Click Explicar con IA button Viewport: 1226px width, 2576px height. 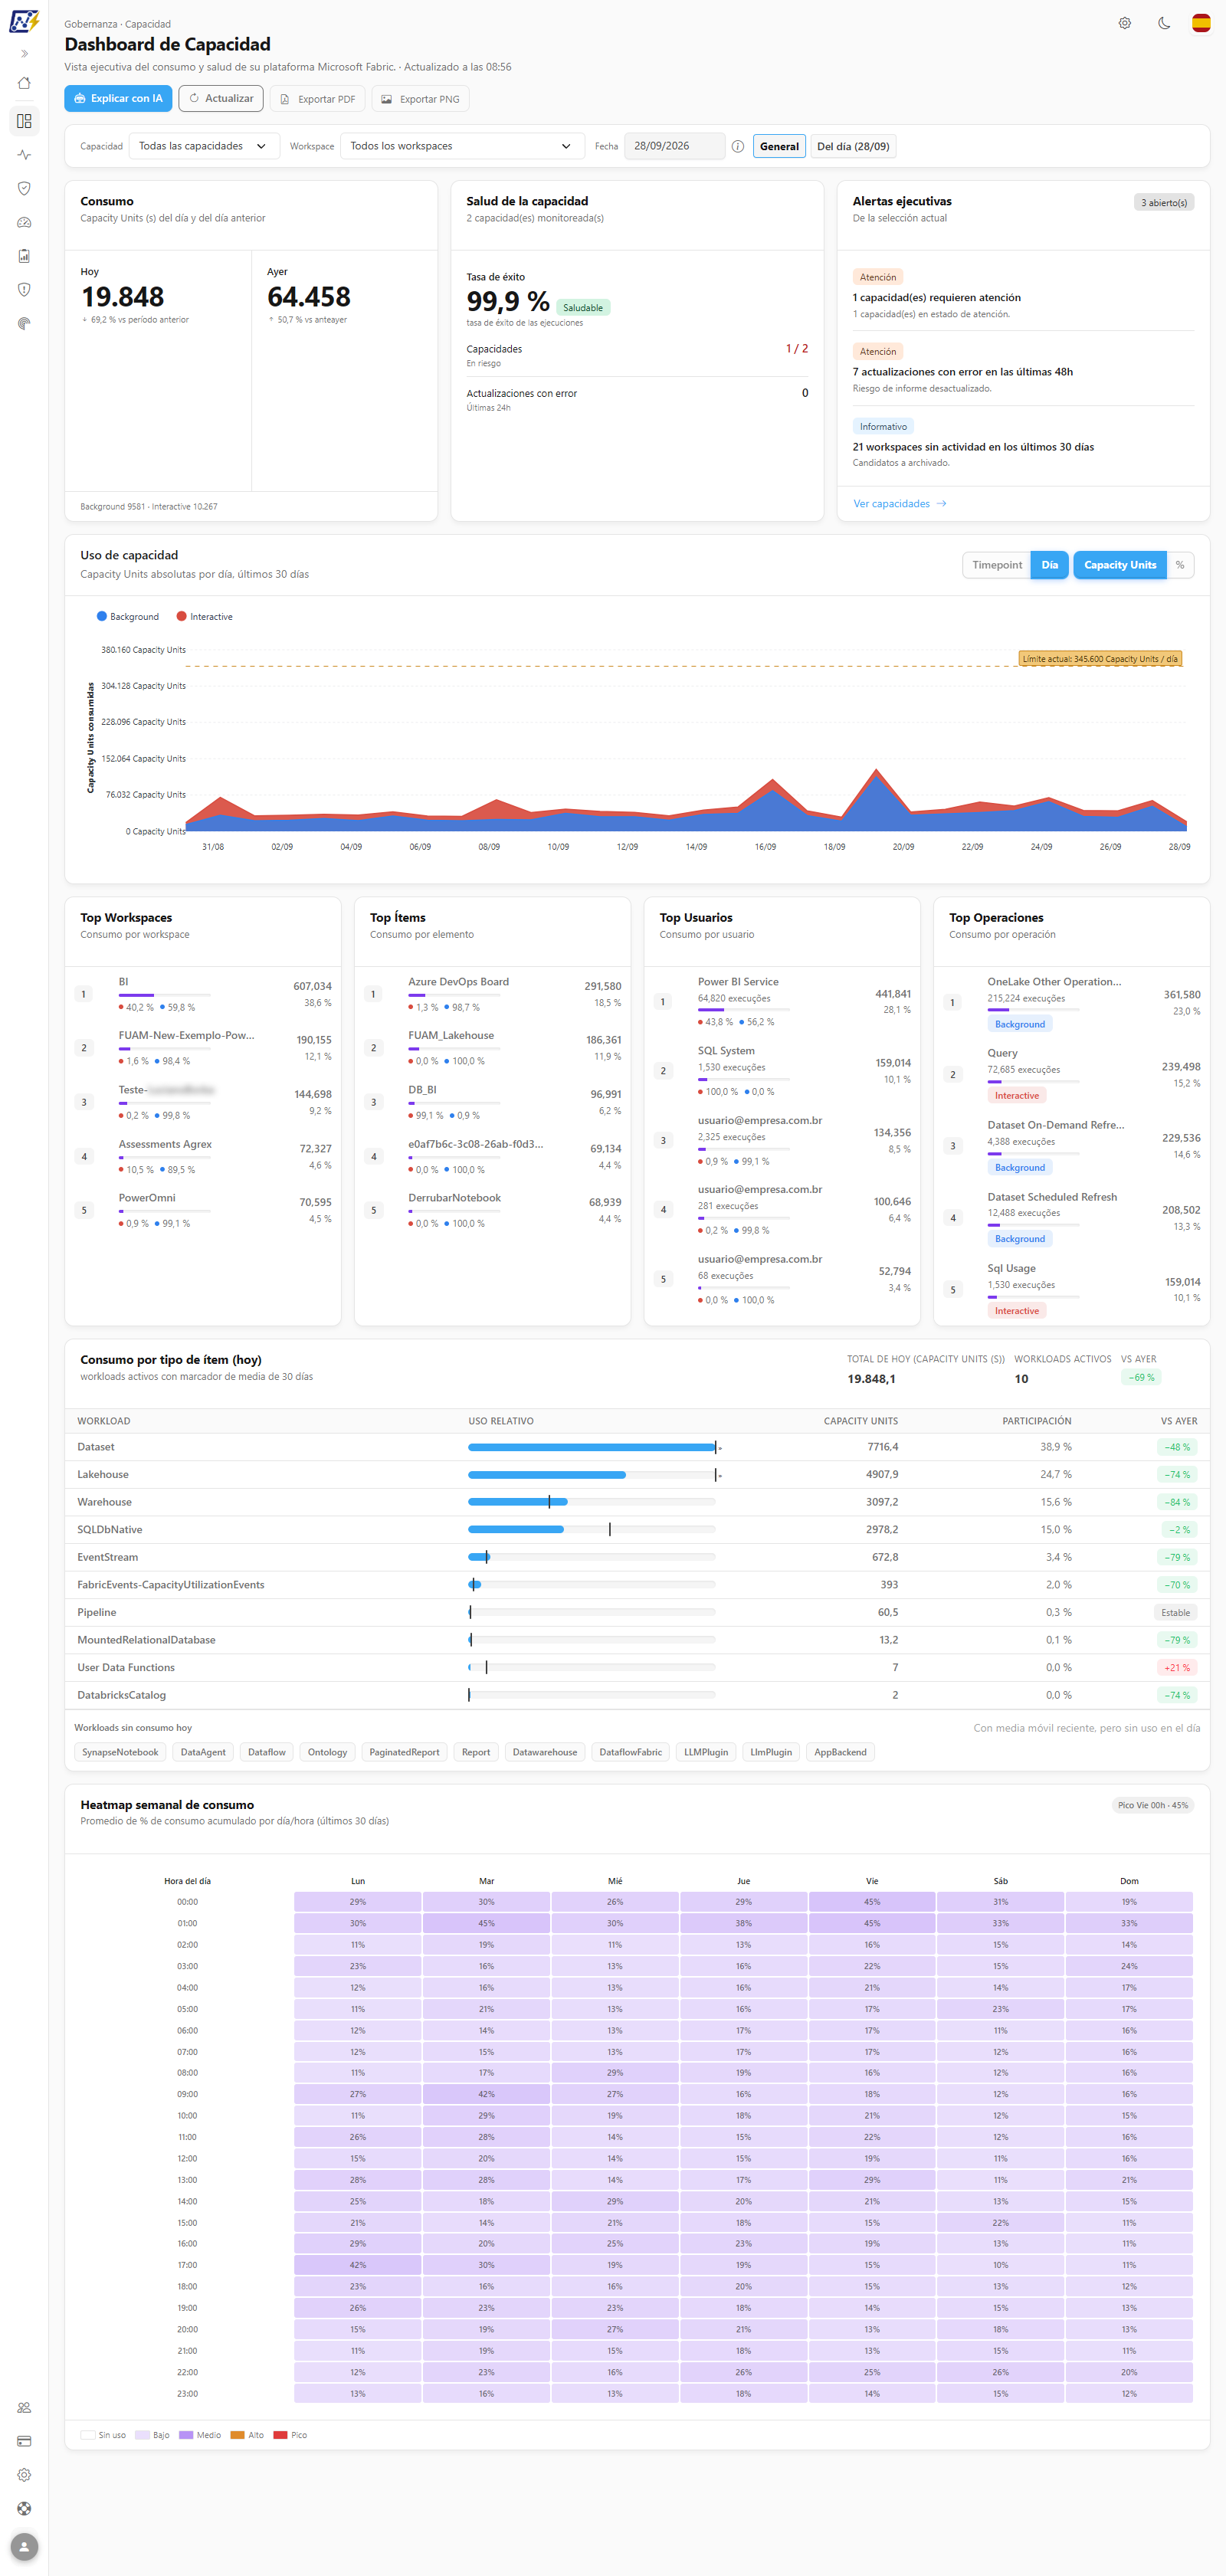(x=118, y=98)
